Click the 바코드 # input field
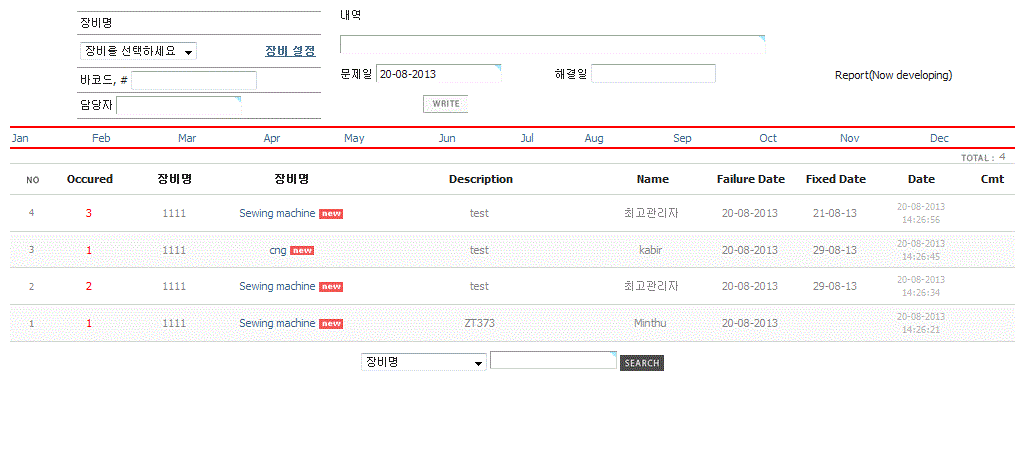This screenshot has width=1019, height=454. coord(194,80)
